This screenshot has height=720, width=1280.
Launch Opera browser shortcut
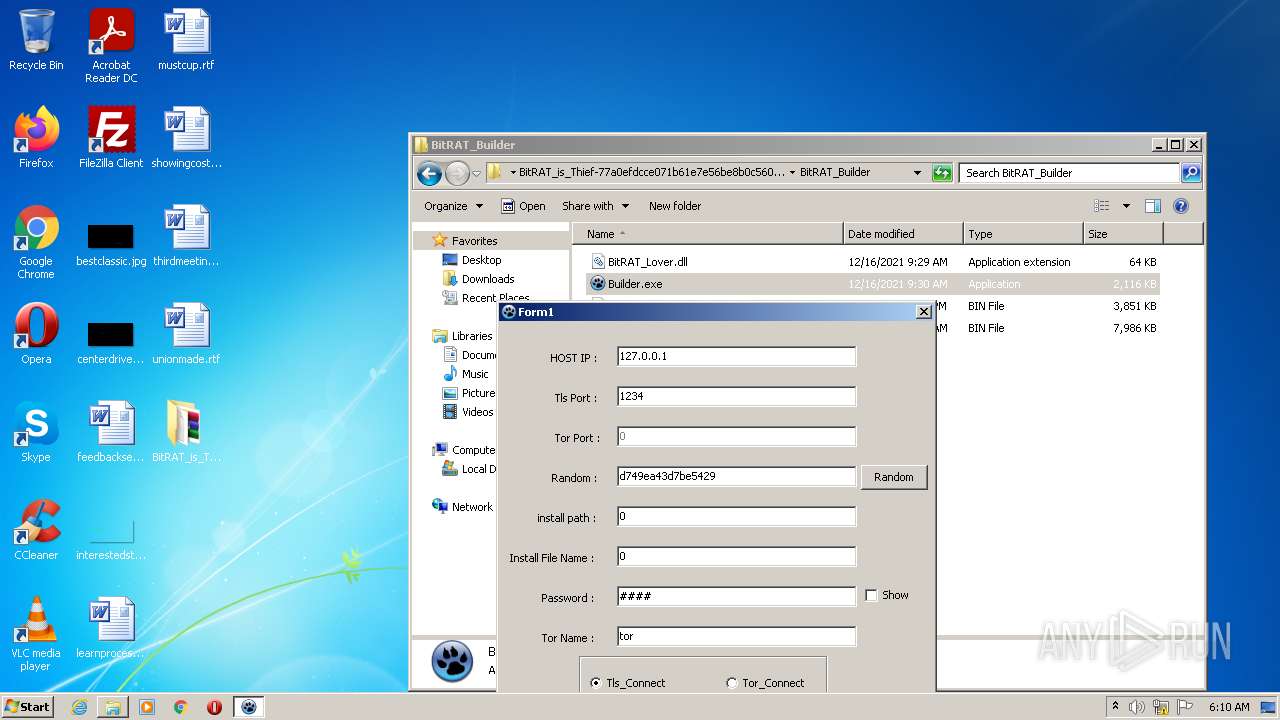point(36,334)
